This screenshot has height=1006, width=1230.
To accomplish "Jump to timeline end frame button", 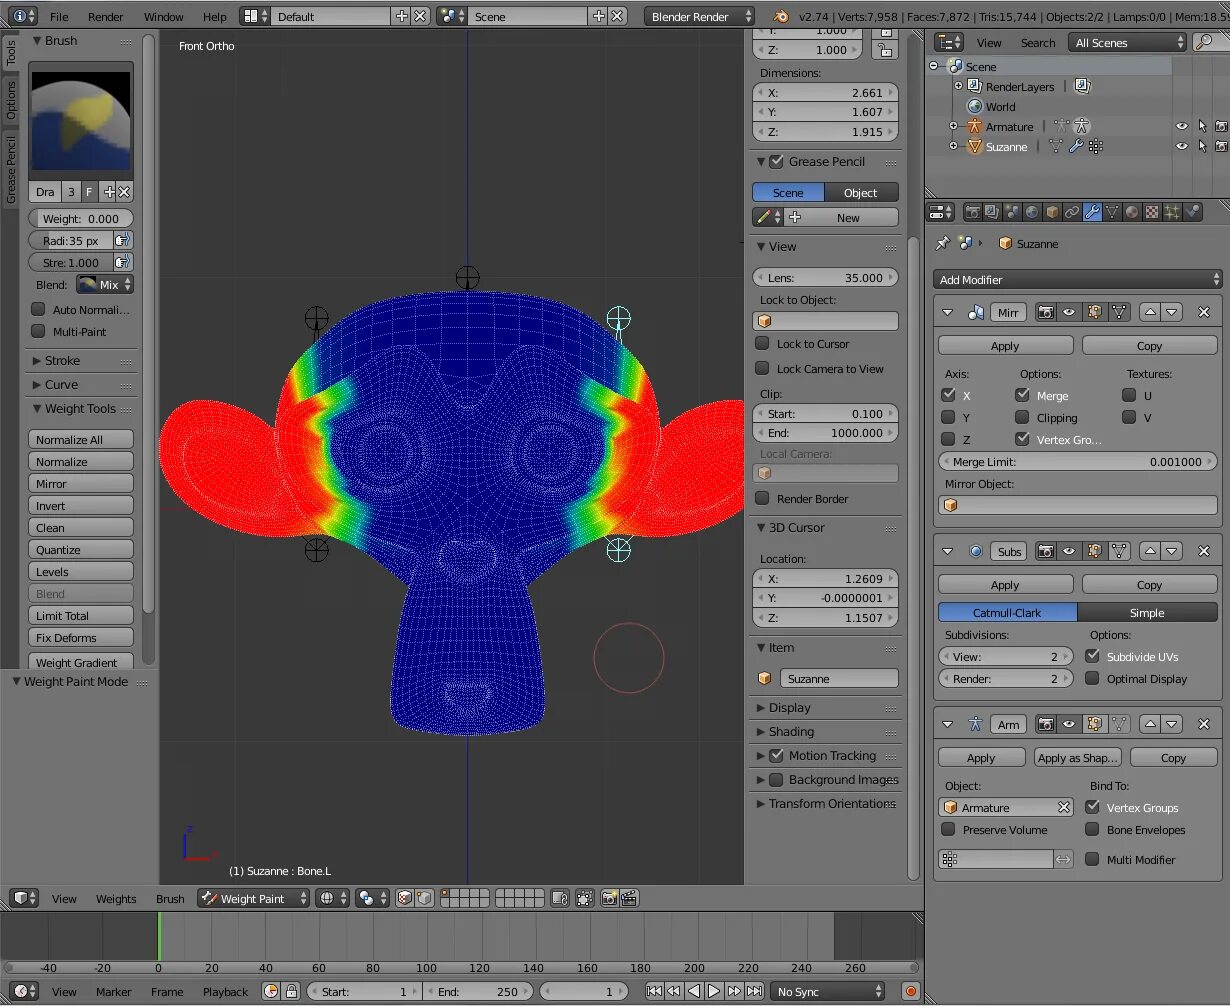I will tap(754, 991).
